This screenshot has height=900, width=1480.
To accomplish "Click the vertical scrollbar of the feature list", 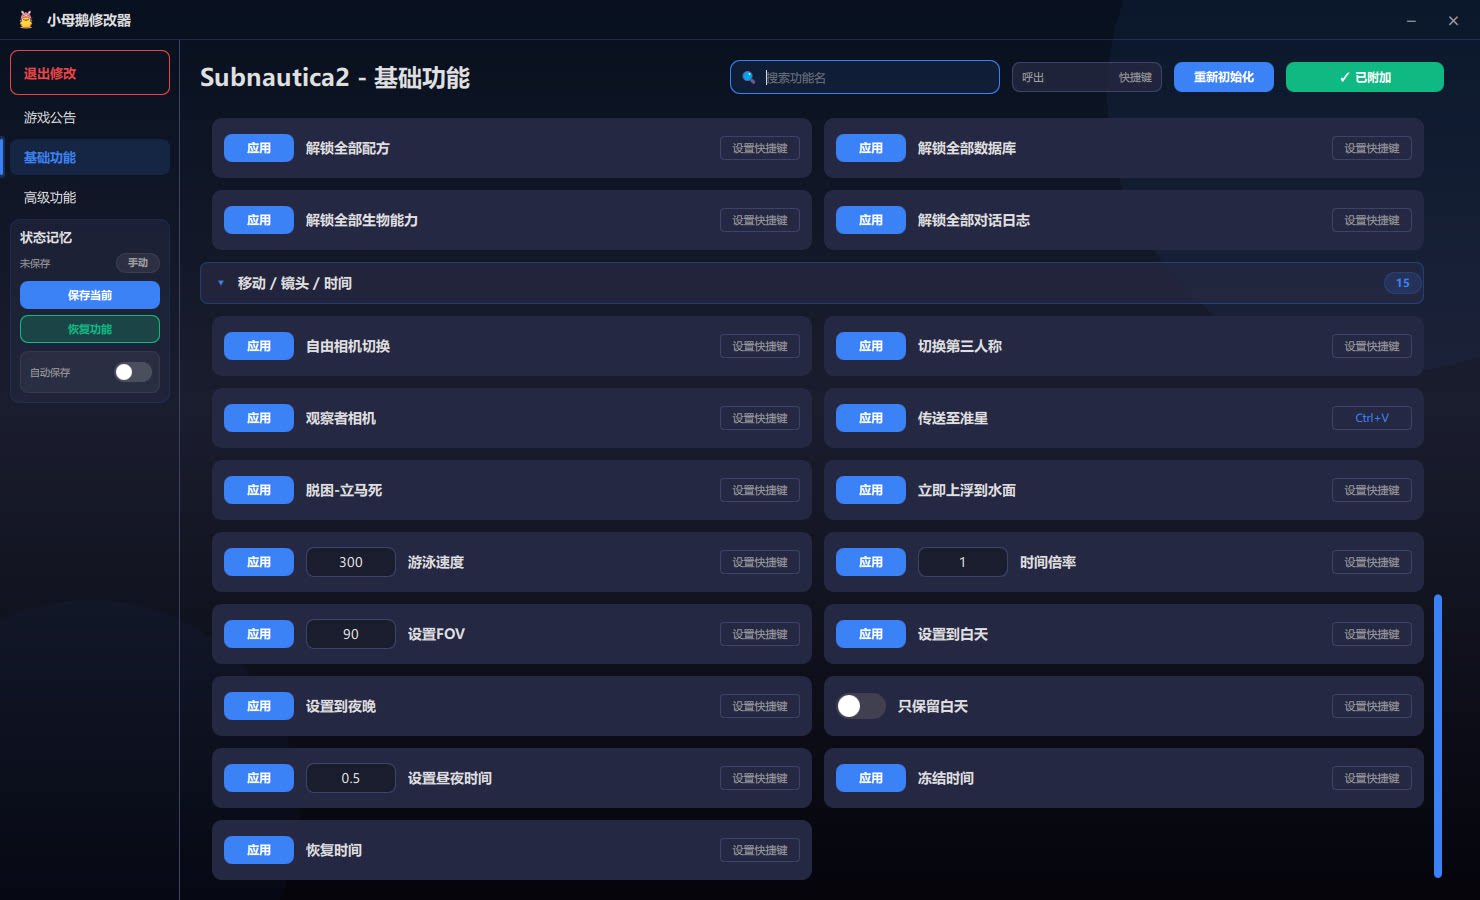I will (x=1438, y=736).
